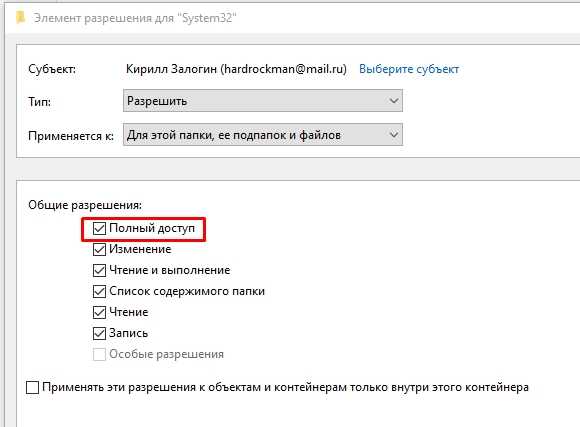The width and height of the screenshot is (580, 427).
Task: Uncheck the 'Полный доступ' checkbox
Action: tap(99, 228)
